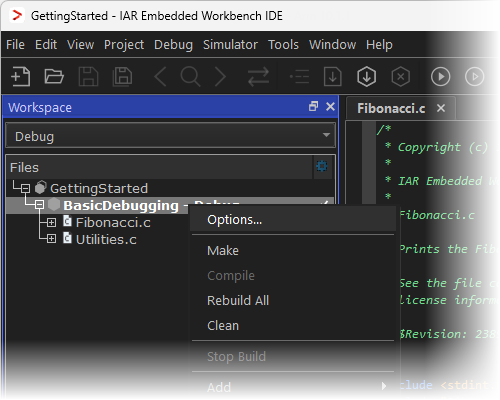Float the Workspace panel with restore icon
The image size is (500, 400).
[x=313, y=106]
